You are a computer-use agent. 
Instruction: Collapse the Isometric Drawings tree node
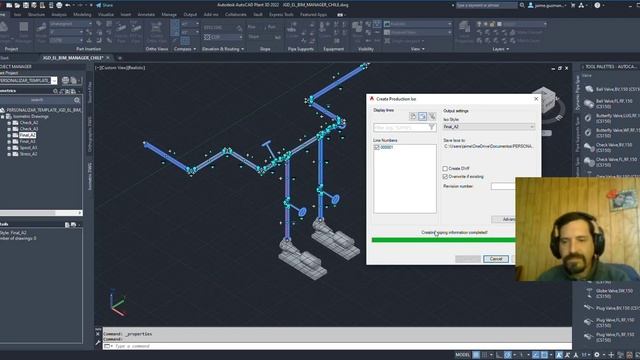(x=3, y=117)
